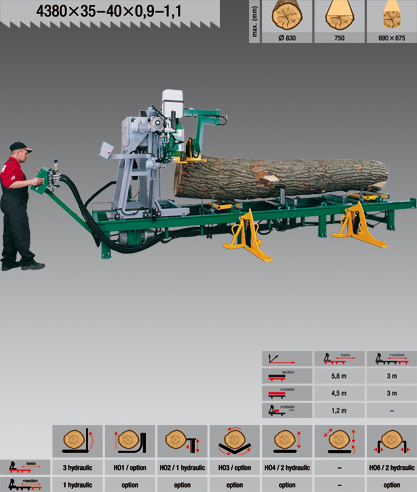Click the HO4 log leveling icon
Image resolution: width=417 pixels, height=492 pixels.
(x=287, y=441)
